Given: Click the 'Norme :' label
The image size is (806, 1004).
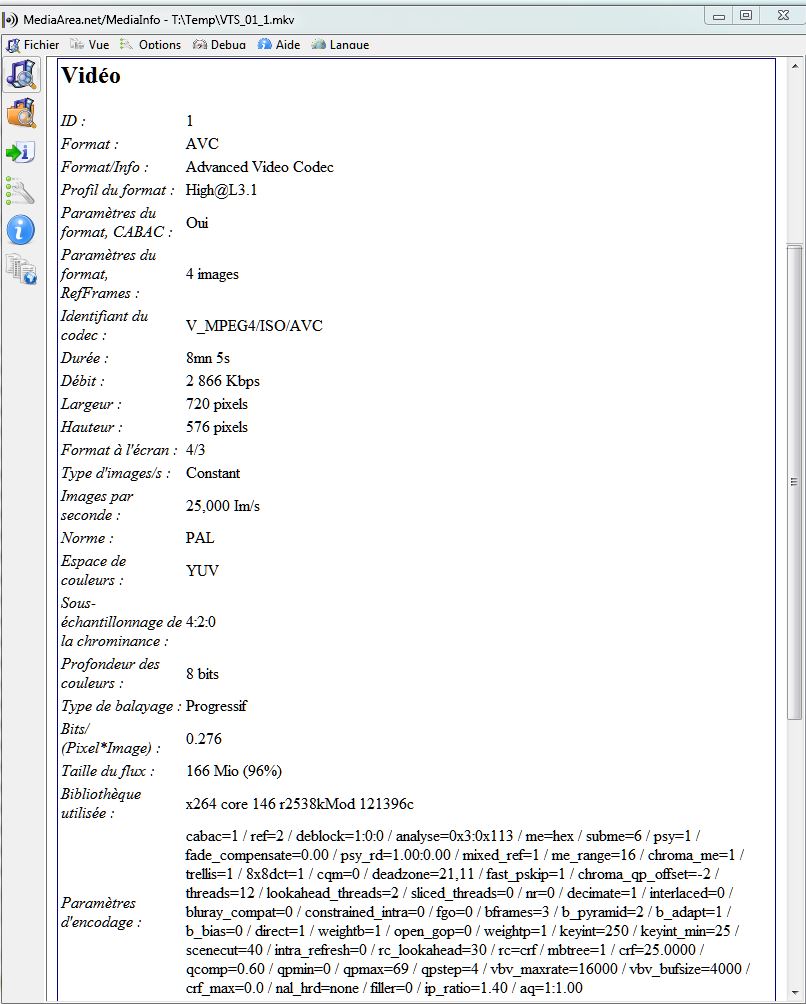Looking at the screenshot, I should pos(87,537).
